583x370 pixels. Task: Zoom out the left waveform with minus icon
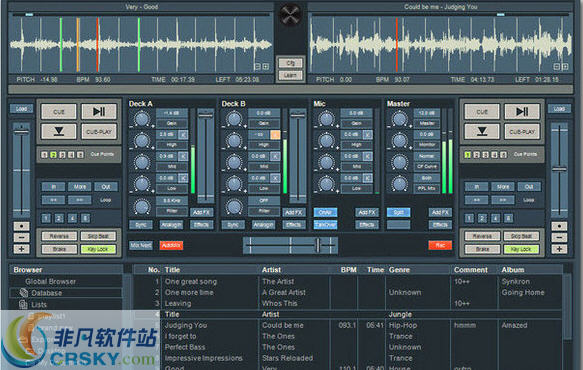pos(257,67)
